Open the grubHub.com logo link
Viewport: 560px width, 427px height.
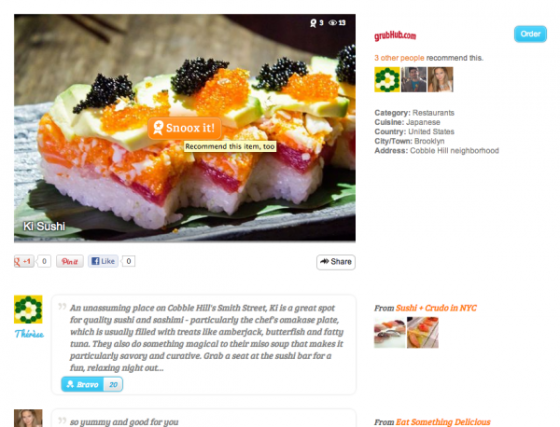coord(395,35)
